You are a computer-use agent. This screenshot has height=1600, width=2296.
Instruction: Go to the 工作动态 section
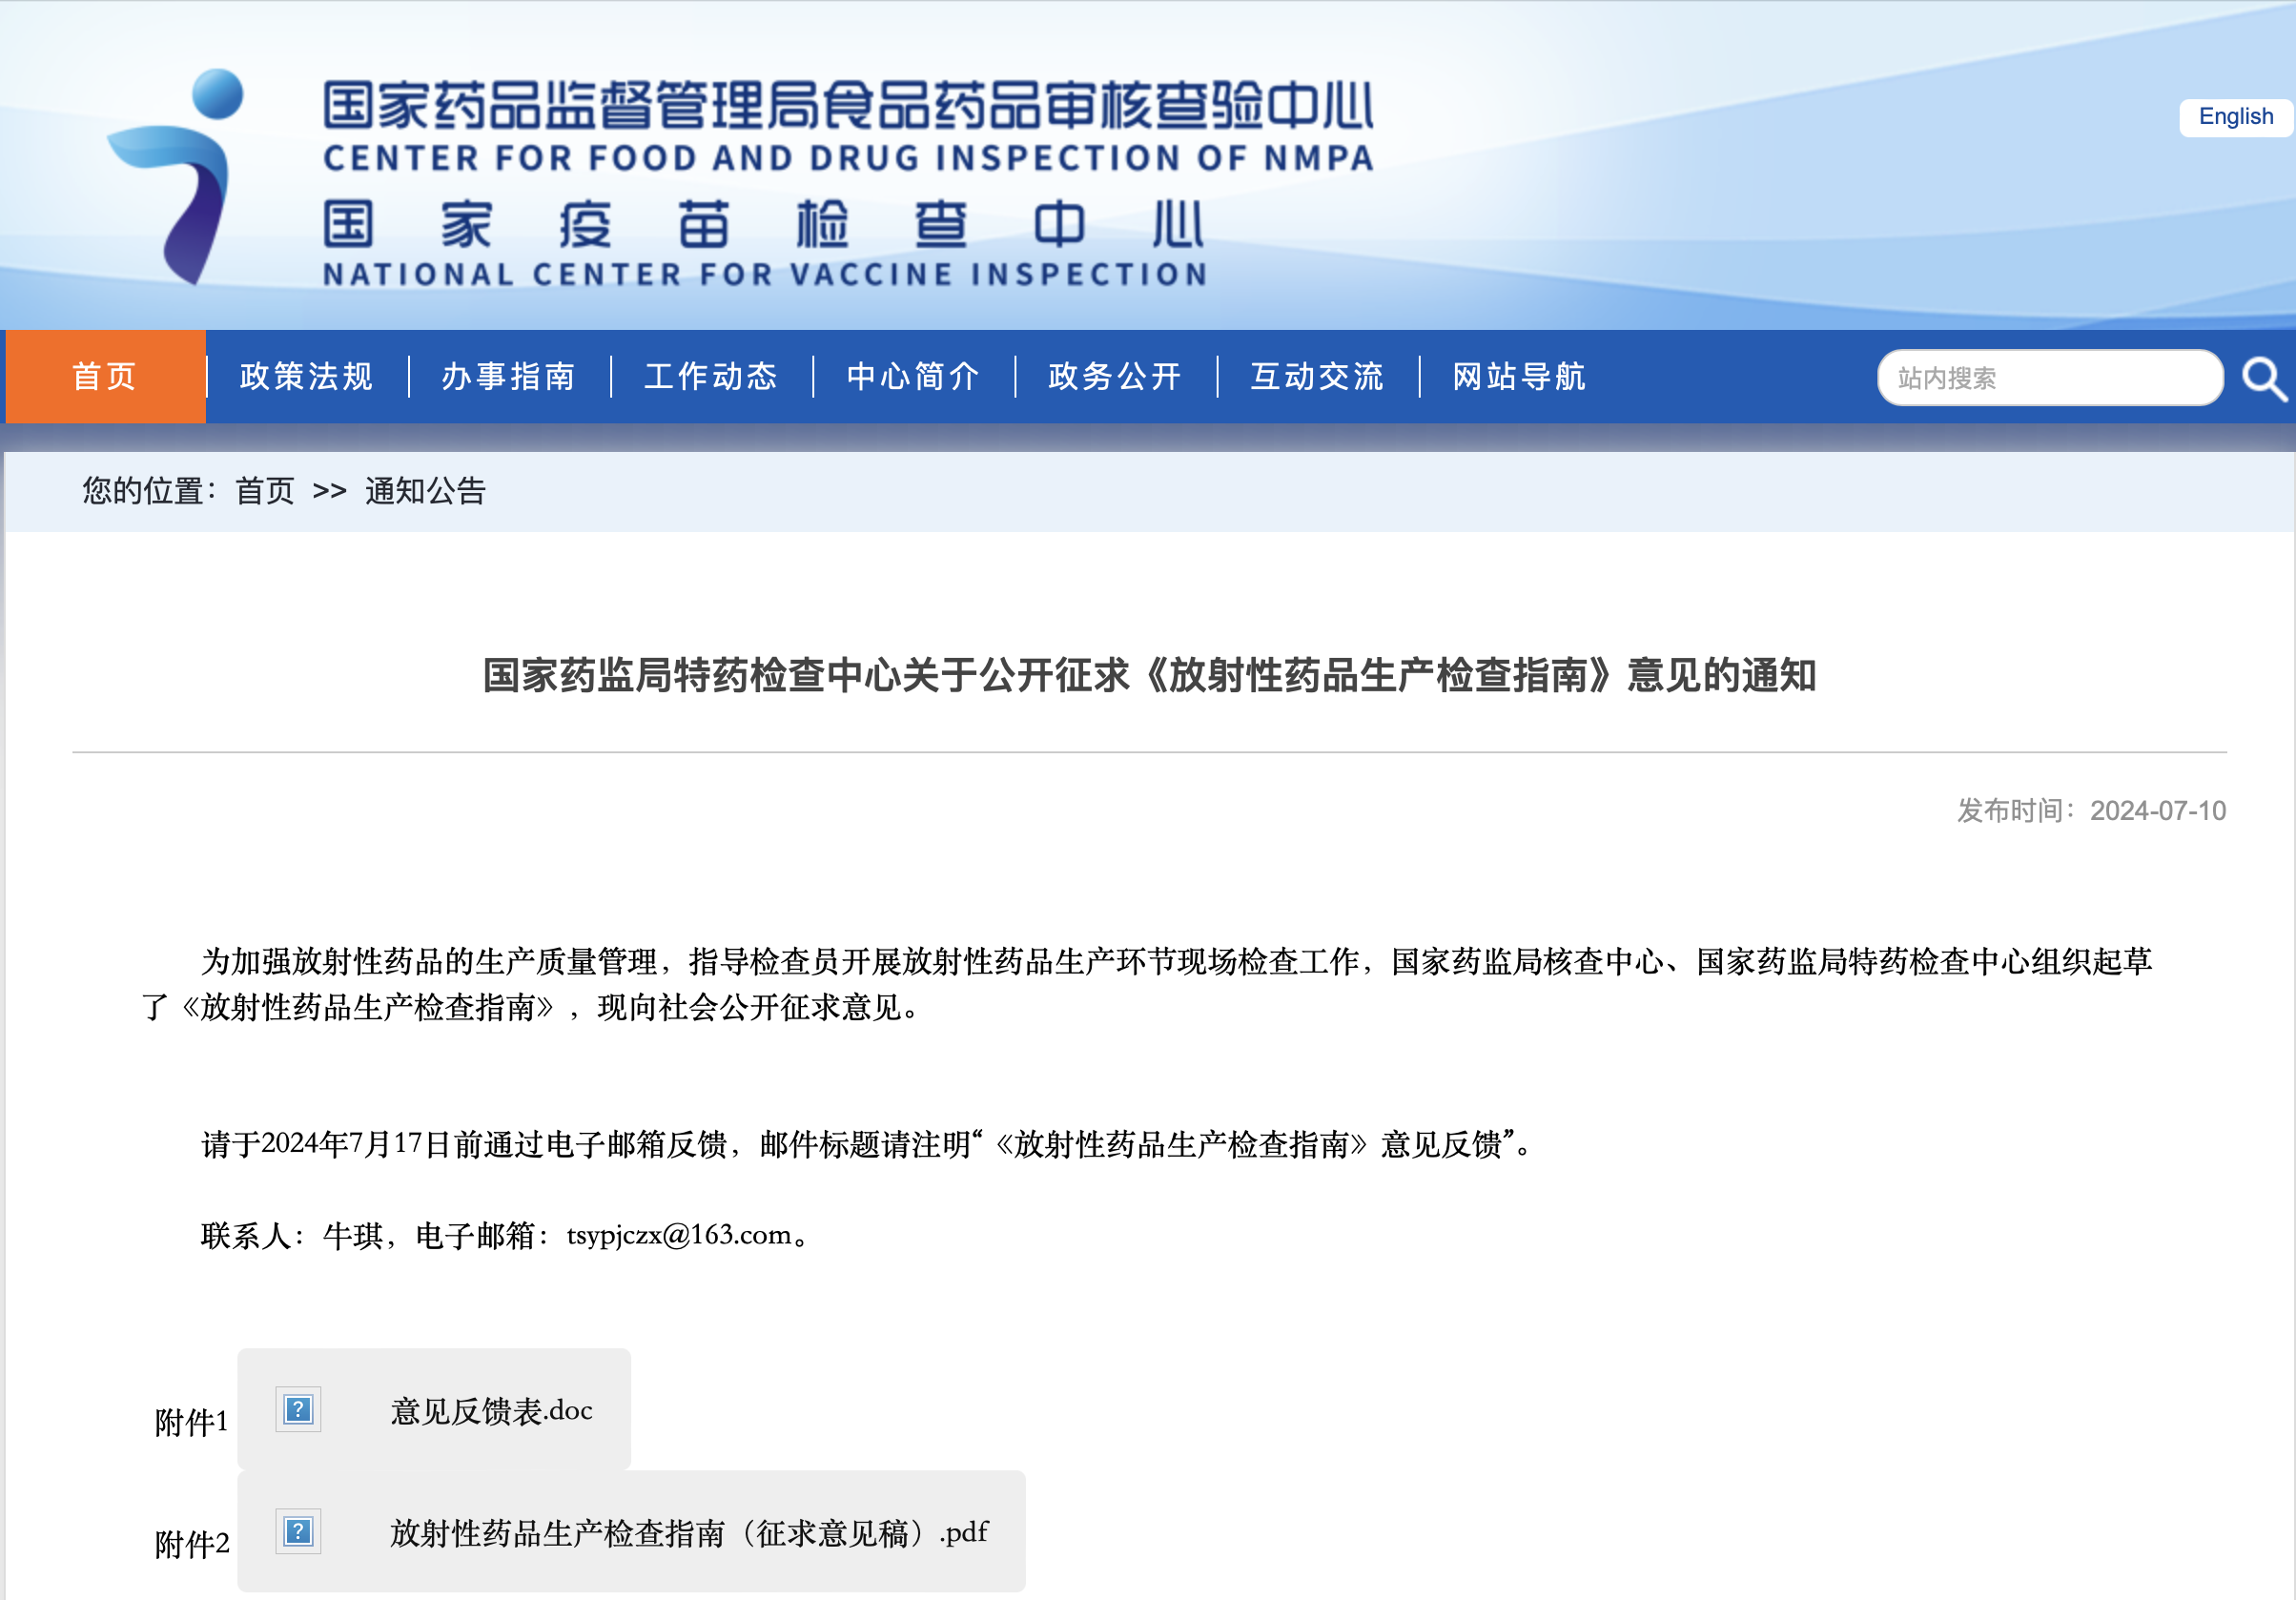tap(711, 377)
